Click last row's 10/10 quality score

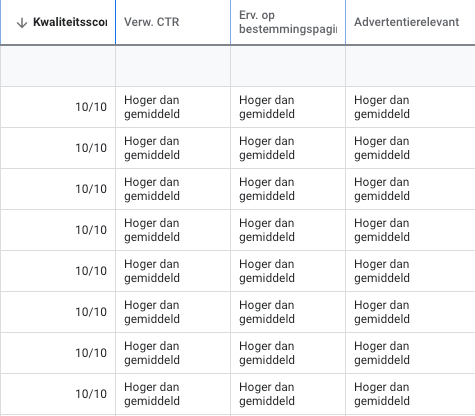tap(91, 394)
